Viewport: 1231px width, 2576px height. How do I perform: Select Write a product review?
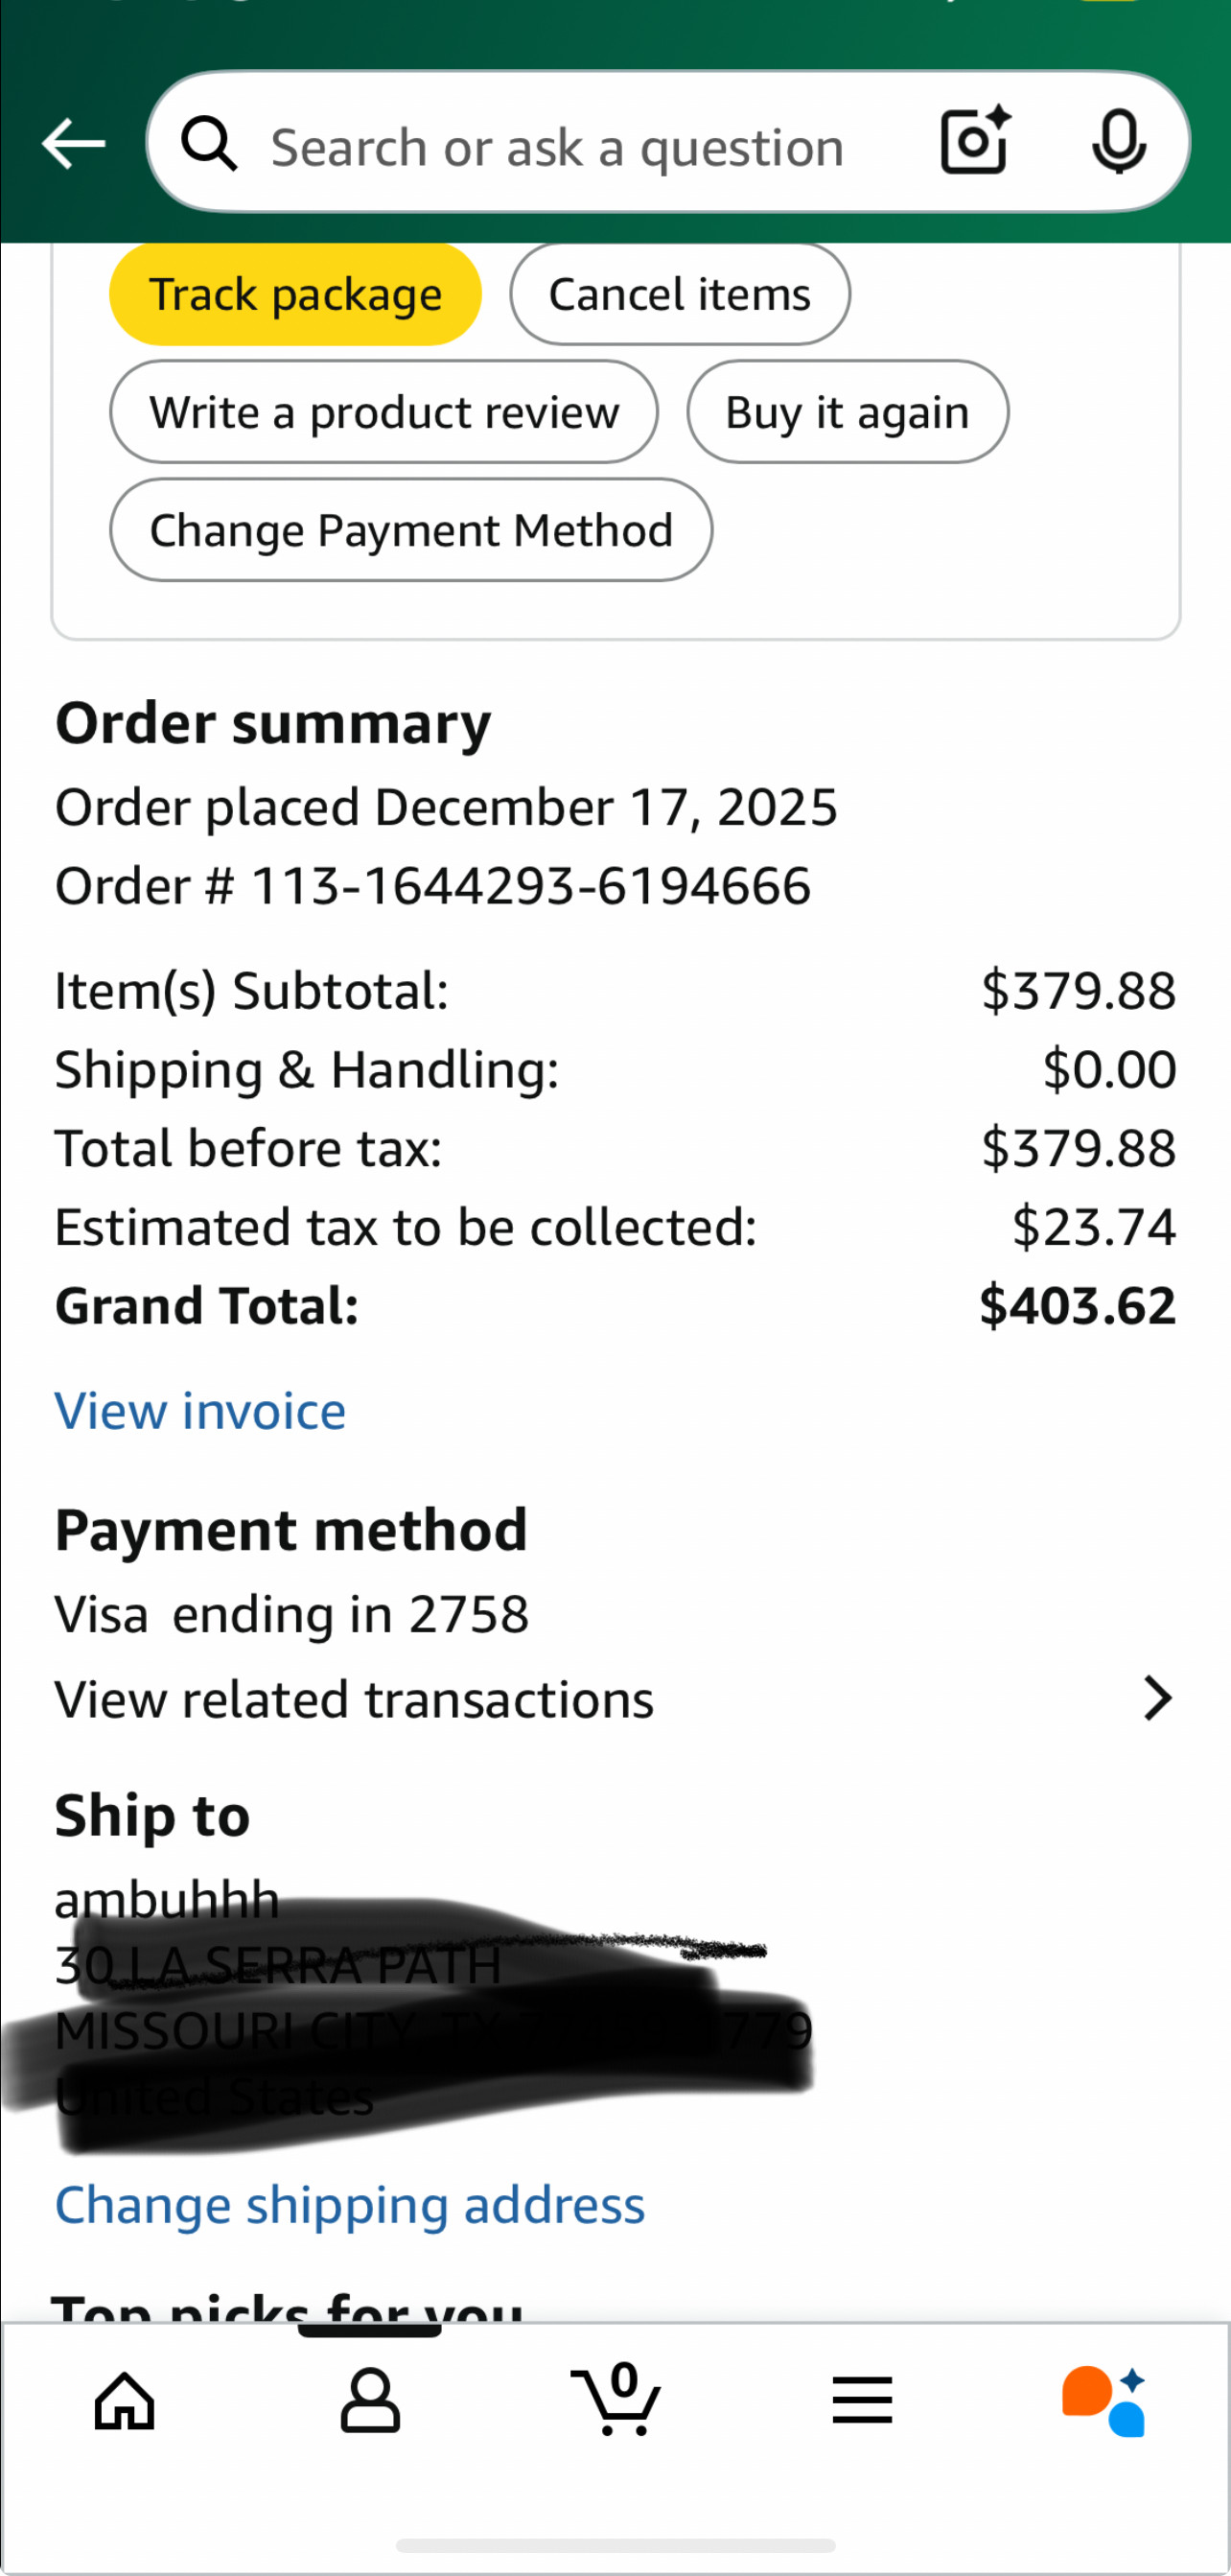click(384, 412)
